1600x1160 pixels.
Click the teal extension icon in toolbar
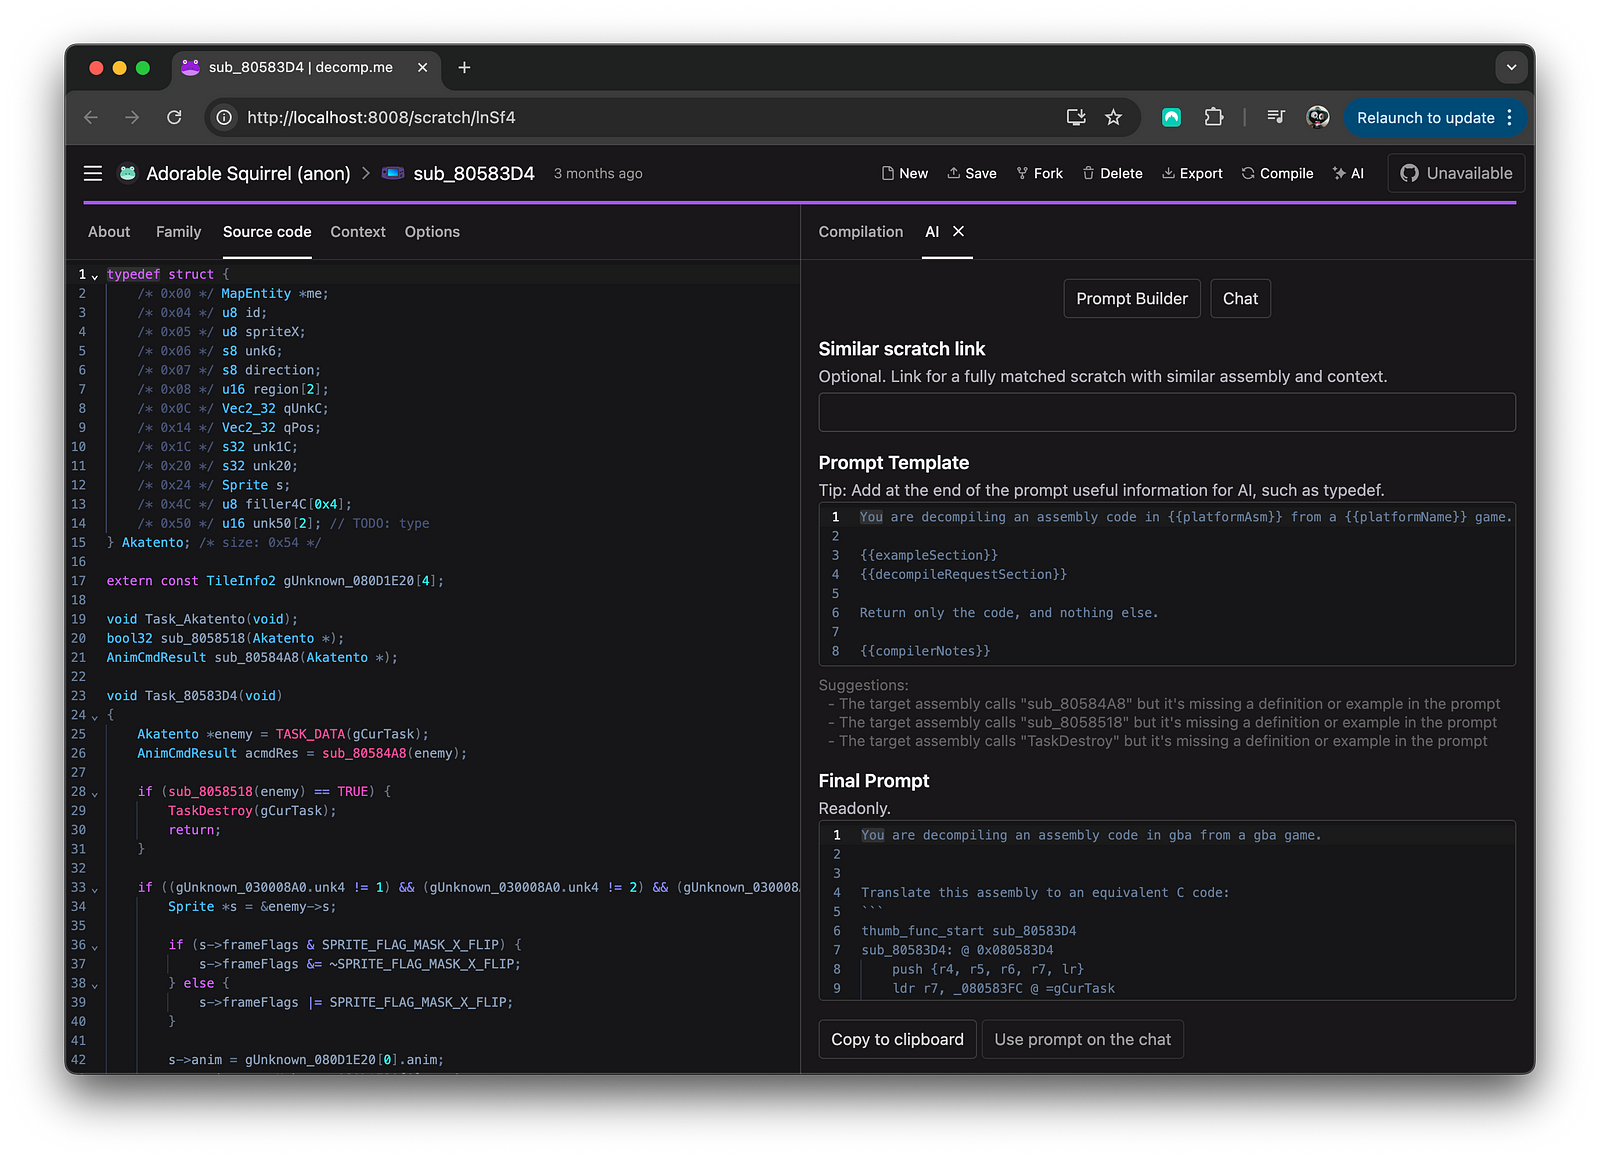point(1171,117)
